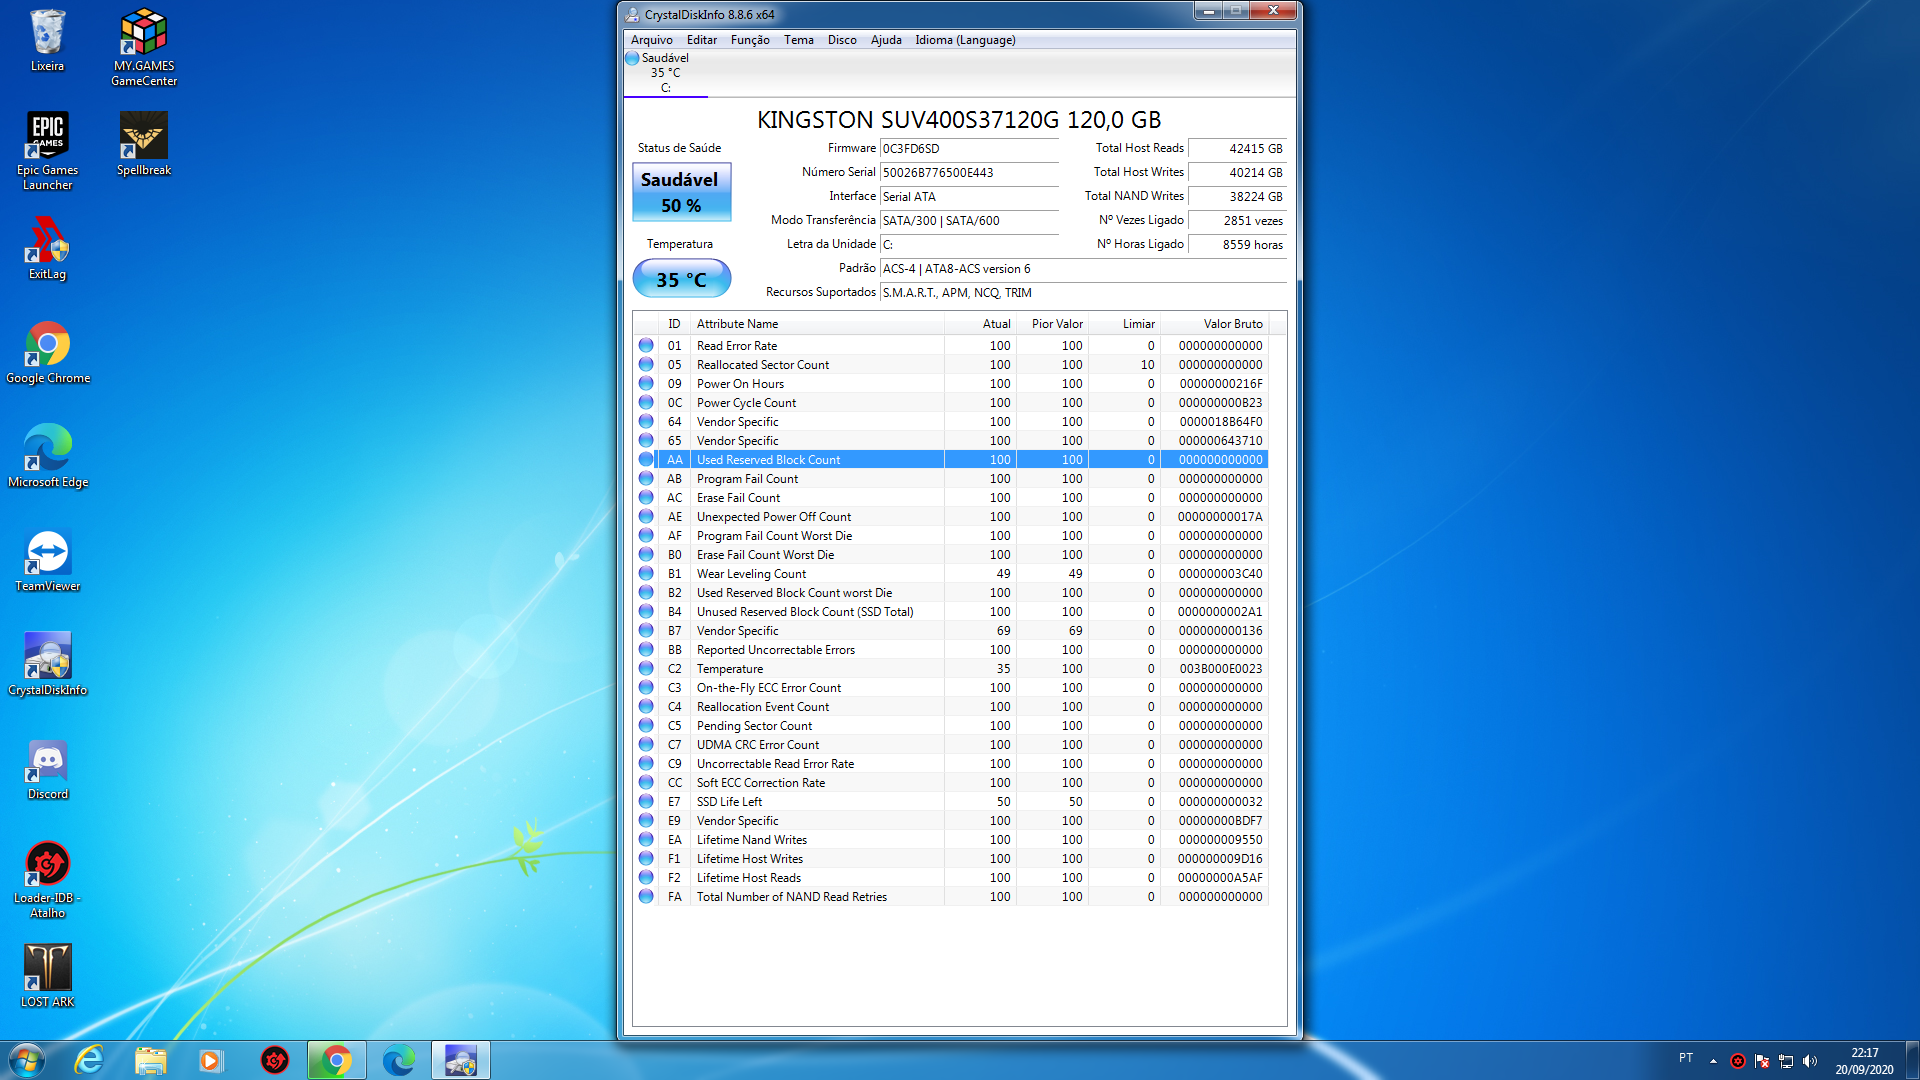Open the Windows Start menu
Screen dimensions: 1920x1080
coord(27,1060)
